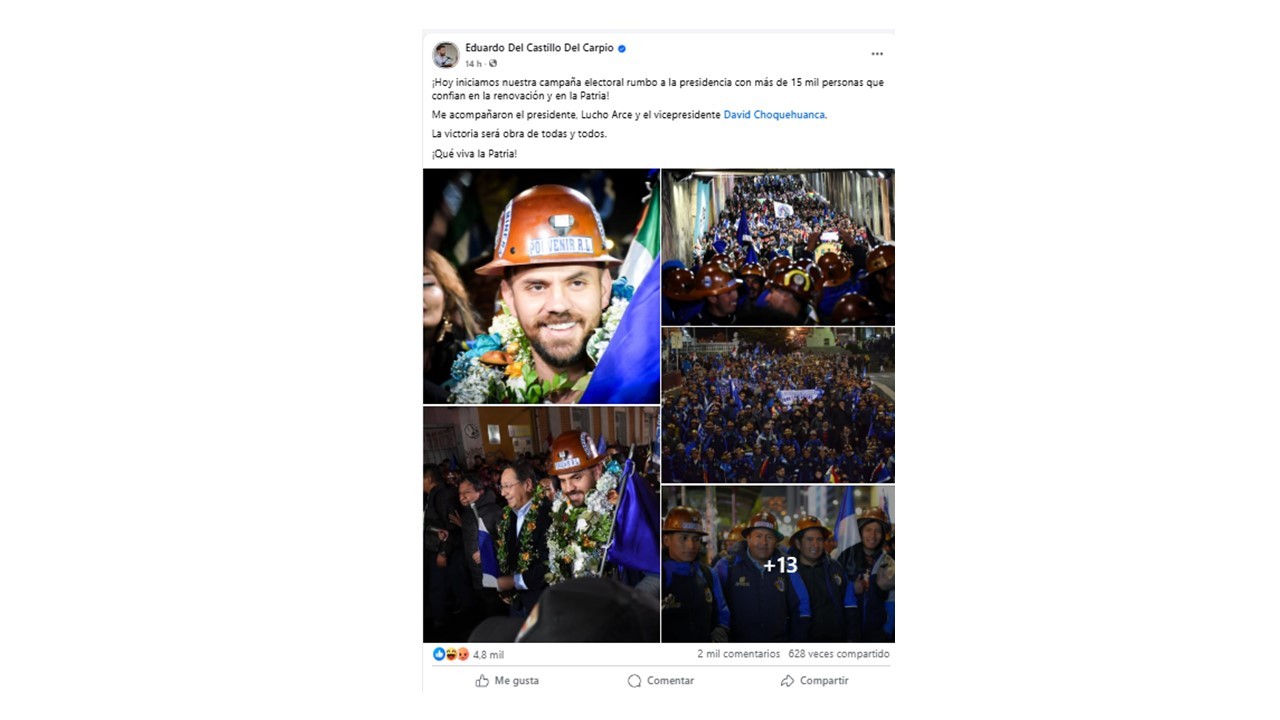Click the Compartir arrow icon
This screenshot has width=1280, height=720.
[x=787, y=681]
